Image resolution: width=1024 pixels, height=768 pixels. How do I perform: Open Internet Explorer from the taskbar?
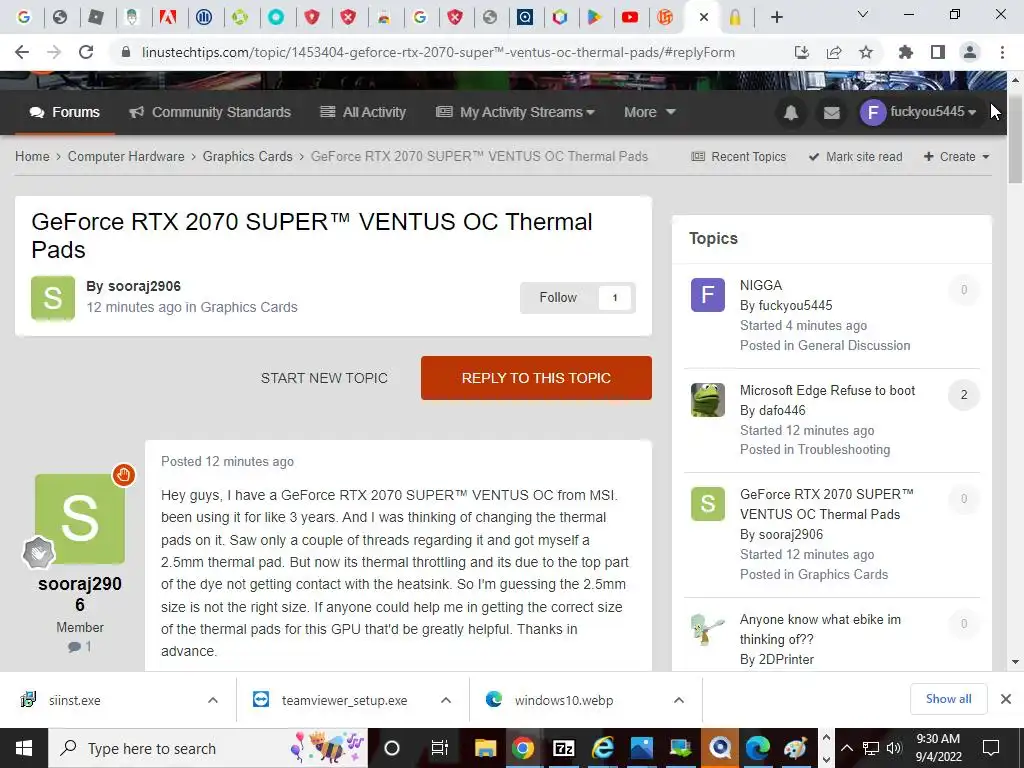pos(602,748)
